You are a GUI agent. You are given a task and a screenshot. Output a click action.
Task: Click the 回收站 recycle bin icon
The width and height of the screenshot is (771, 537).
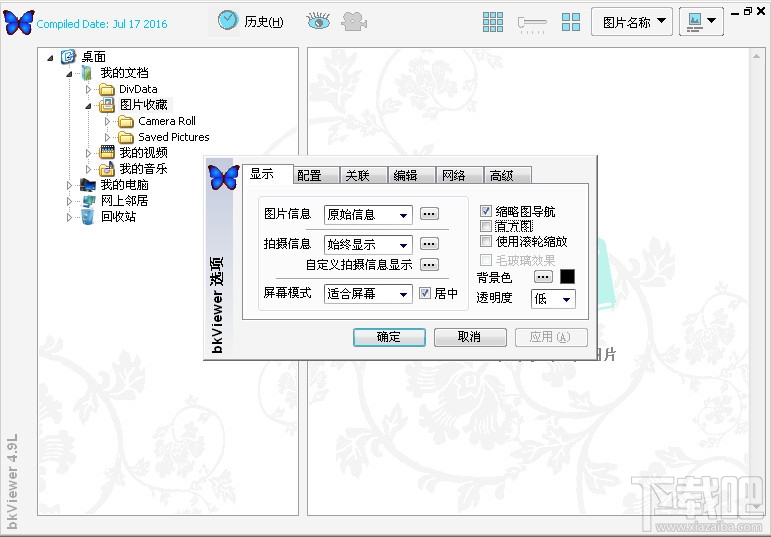[88, 216]
